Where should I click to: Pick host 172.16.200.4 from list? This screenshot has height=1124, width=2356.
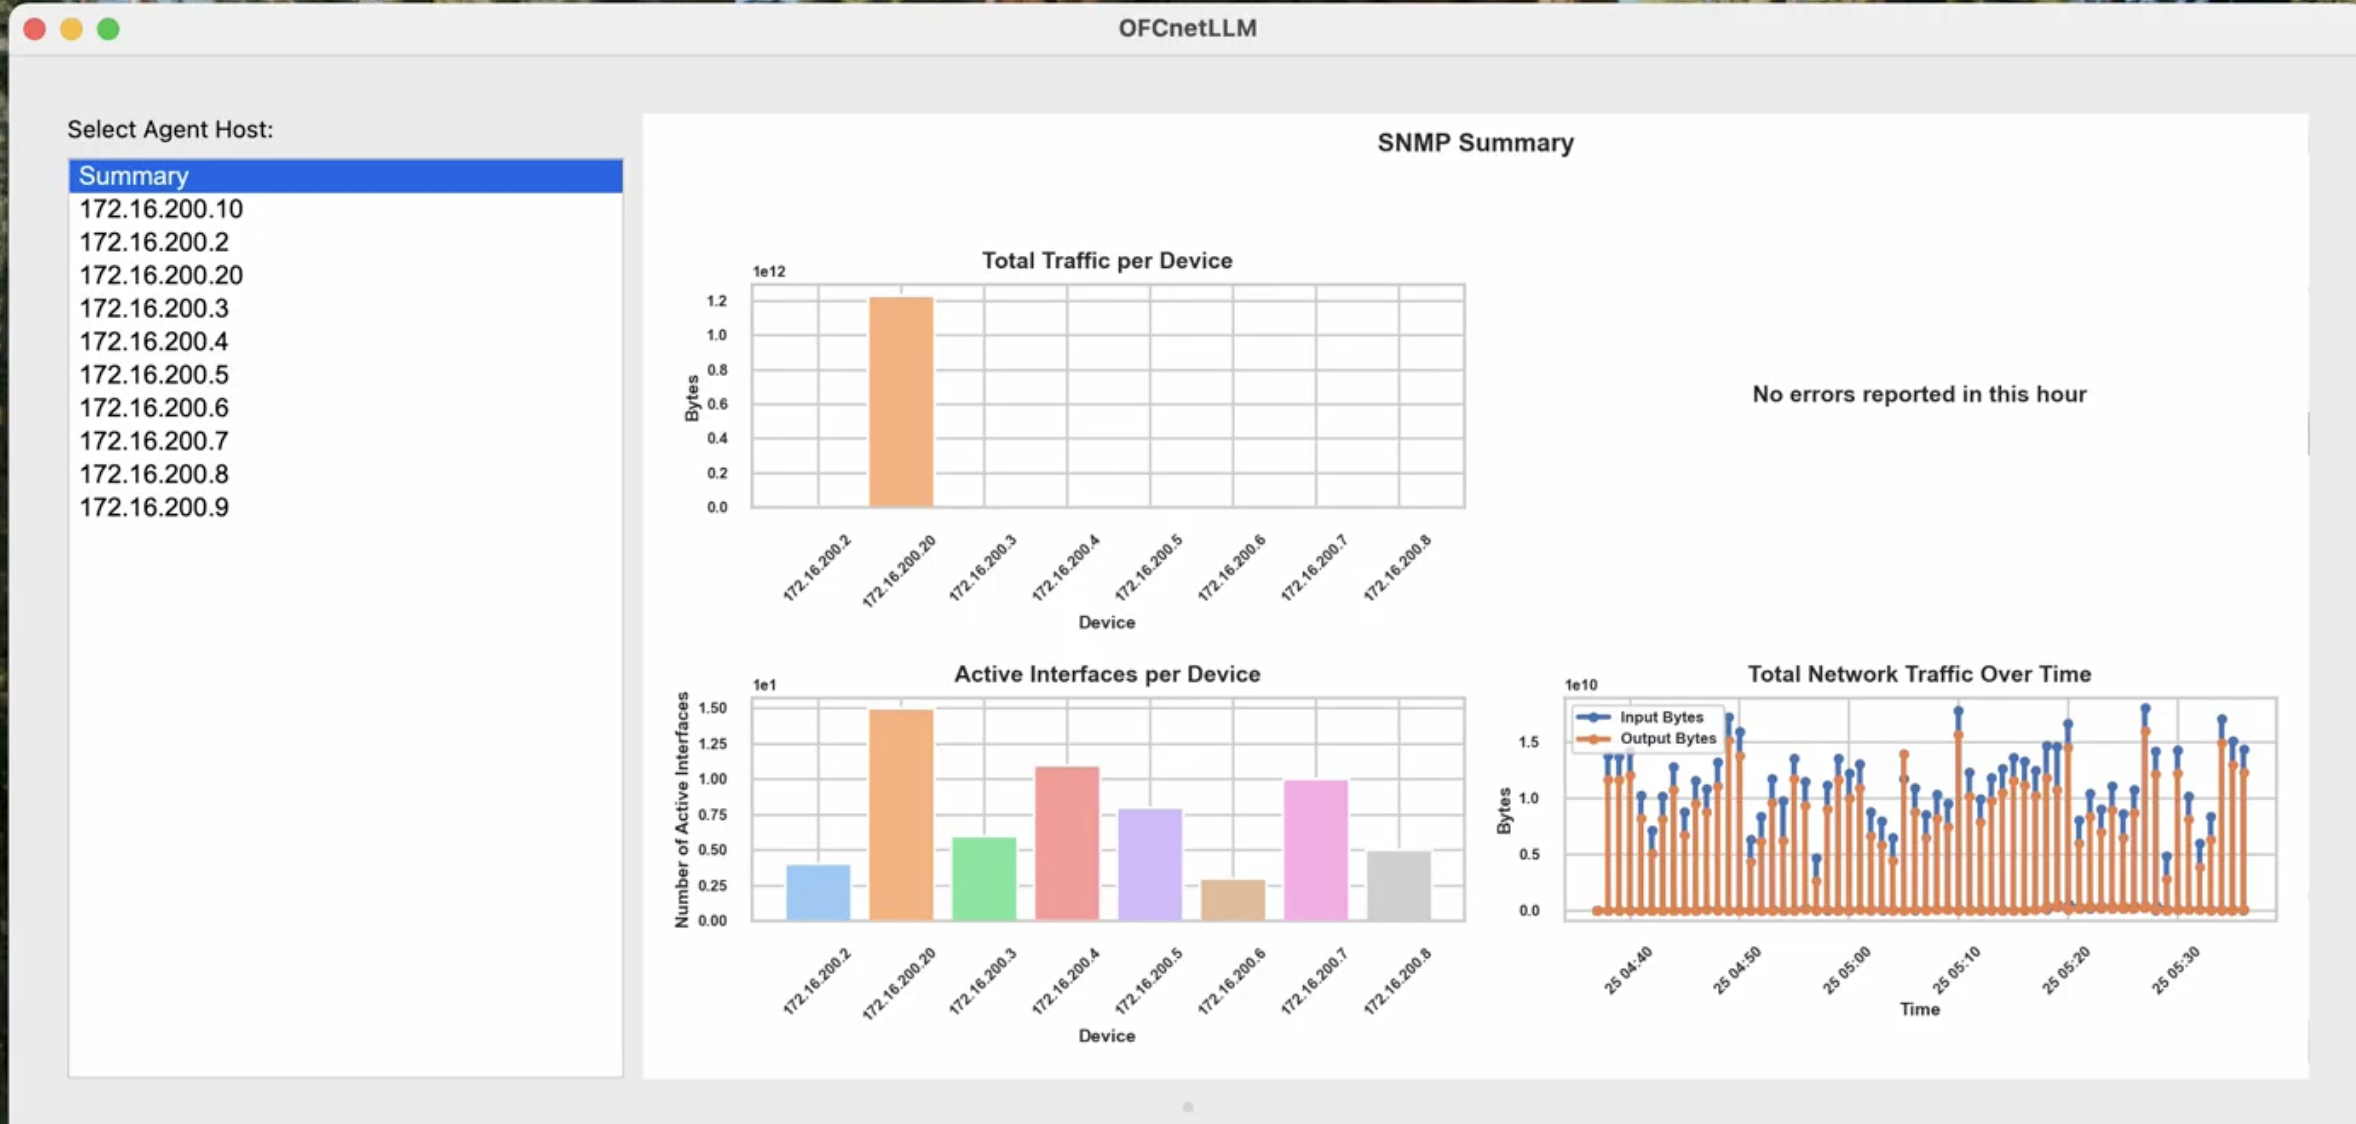[x=154, y=341]
